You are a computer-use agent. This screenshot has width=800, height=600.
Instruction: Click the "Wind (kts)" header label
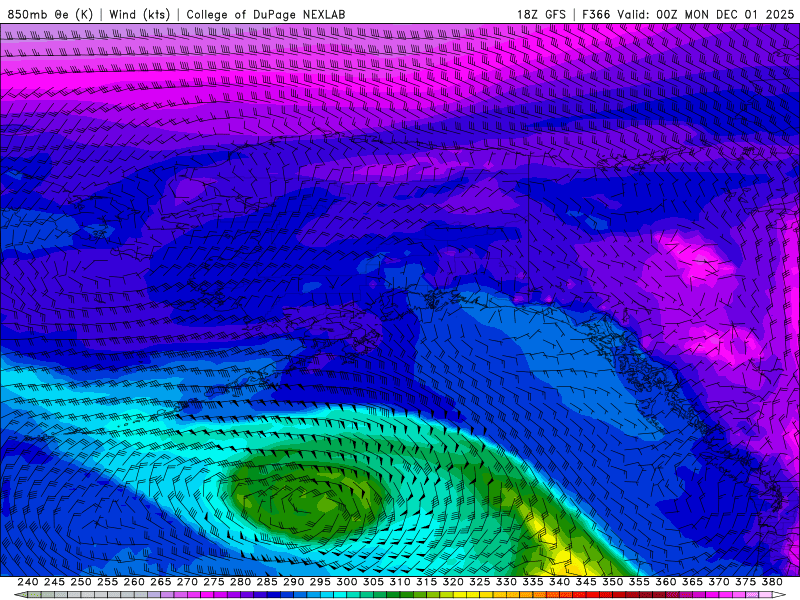click(139, 14)
